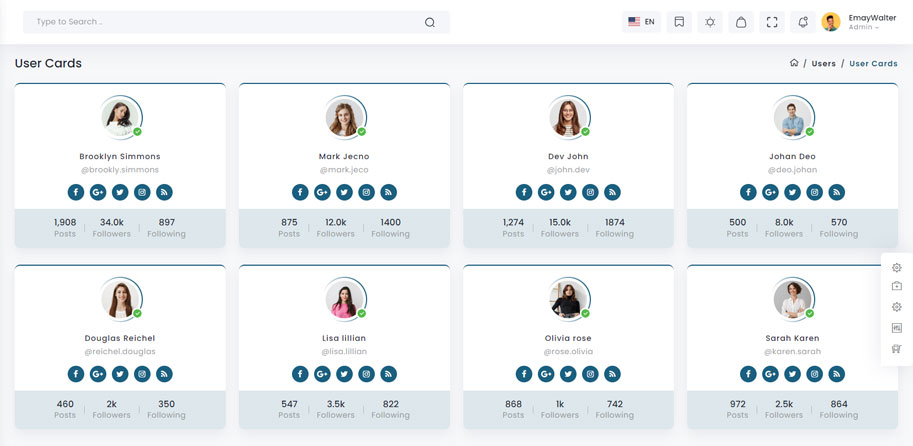Screen dimensions: 913x446
Task: Click the search magnifier button
Action: coord(430,22)
